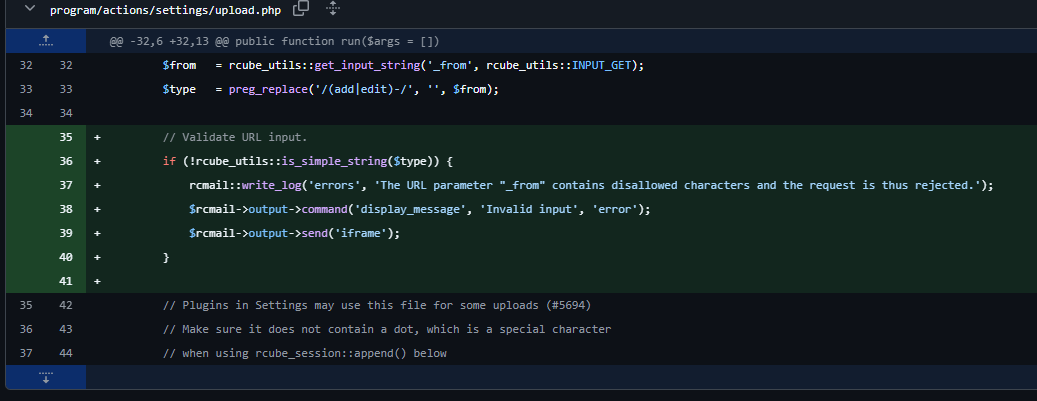The height and width of the screenshot is (401, 1037).
Task: Click new line number 37
Action: coord(66,186)
